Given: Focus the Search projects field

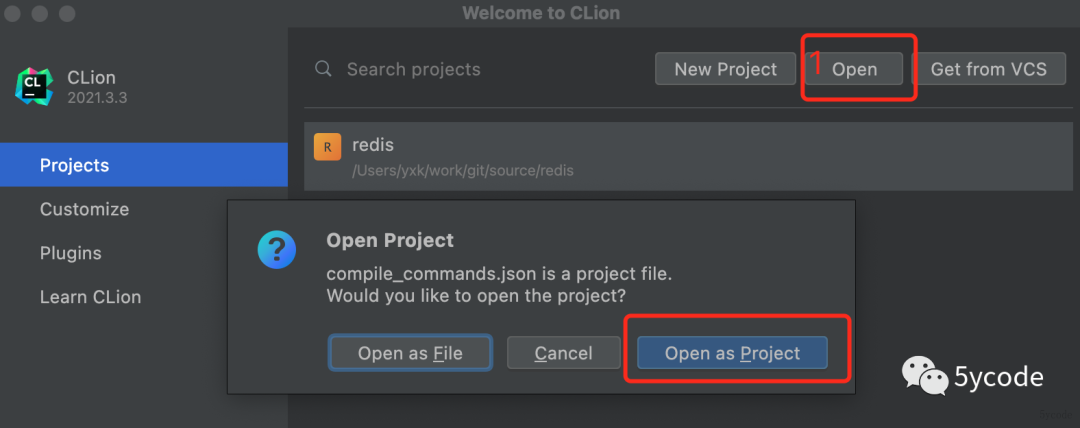Looking at the screenshot, I should tap(475, 69).
